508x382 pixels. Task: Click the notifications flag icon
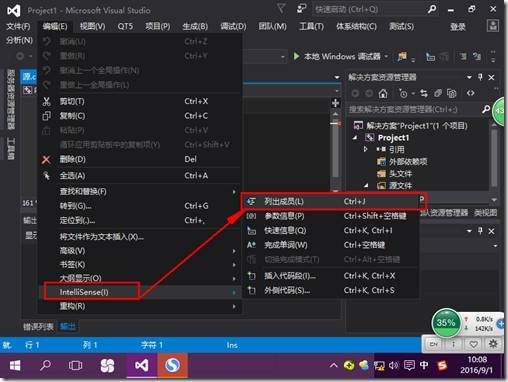(281, 9)
